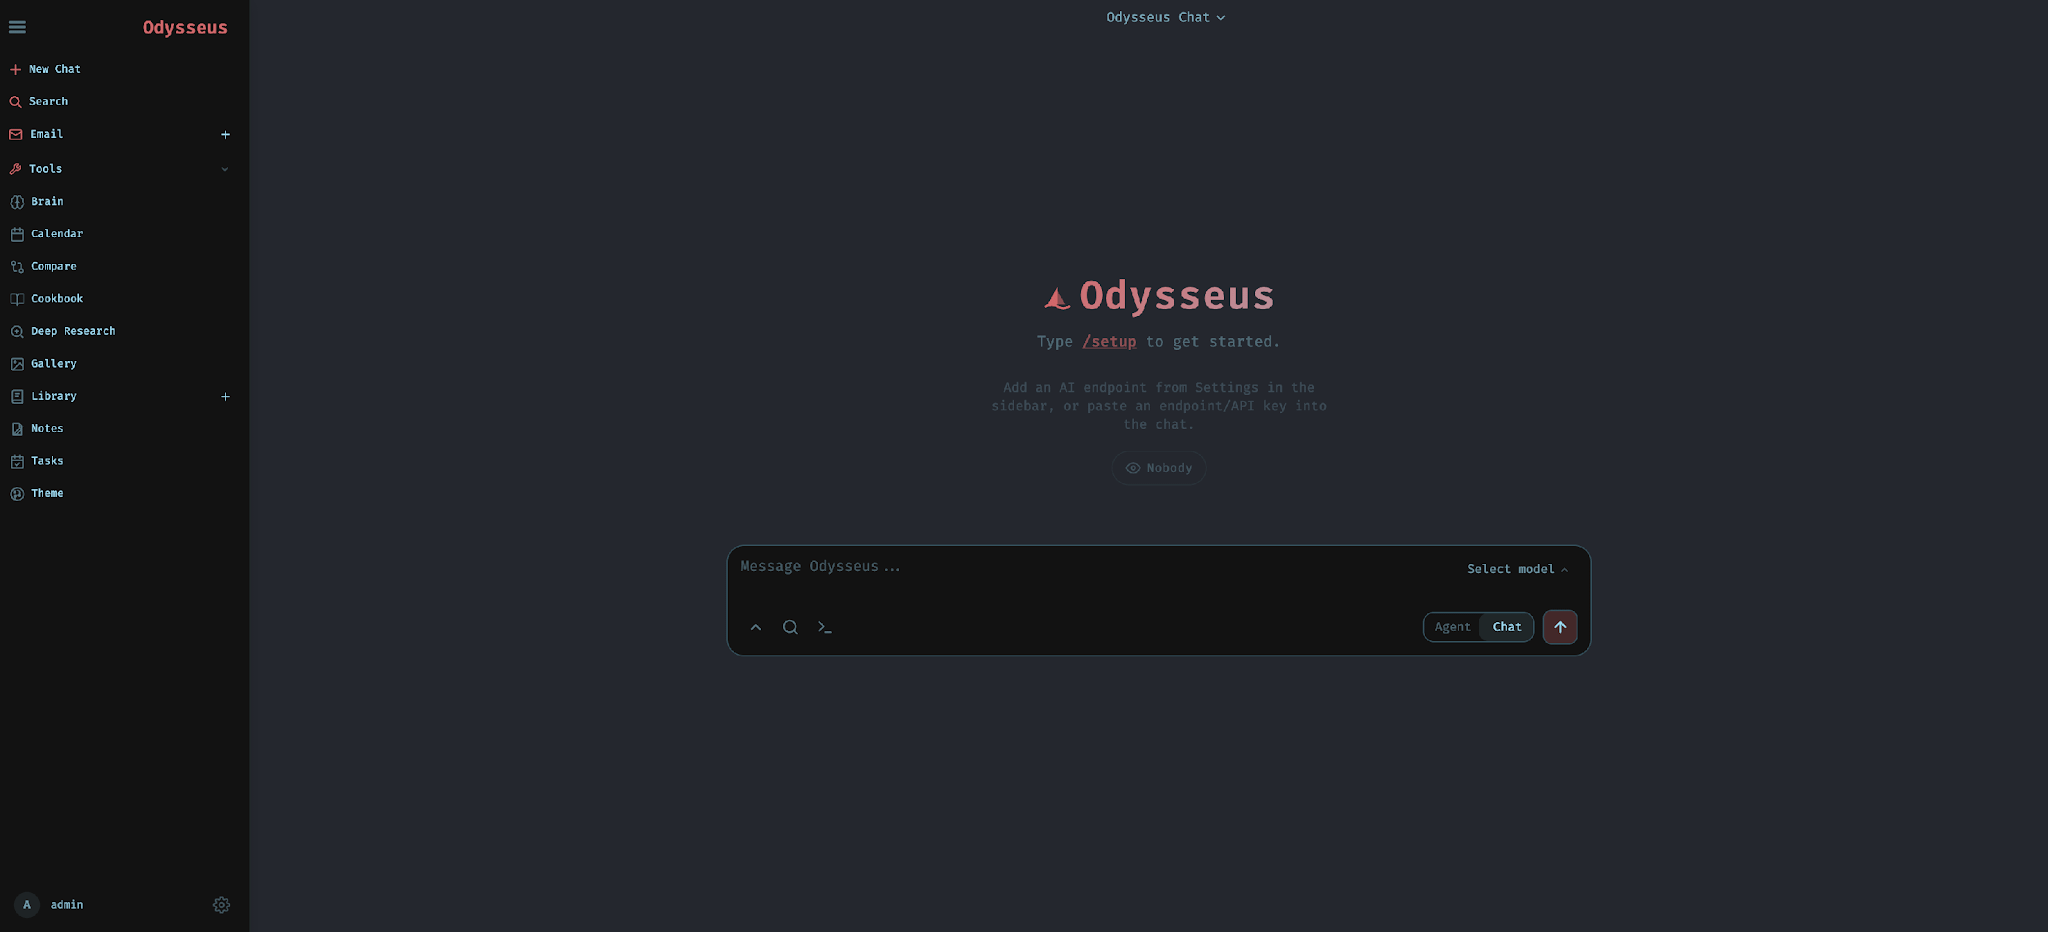This screenshot has width=2048, height=932.
Task: Open the Brain tool
Action: pos(47,201)
